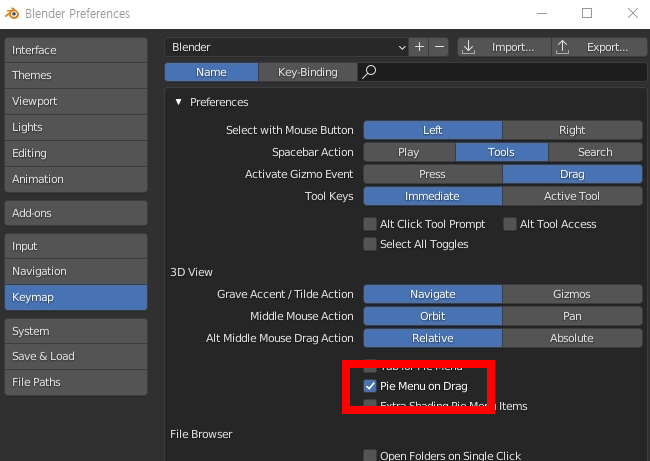Set Spacebar Action to Play
650x461 pixels.
409,152
